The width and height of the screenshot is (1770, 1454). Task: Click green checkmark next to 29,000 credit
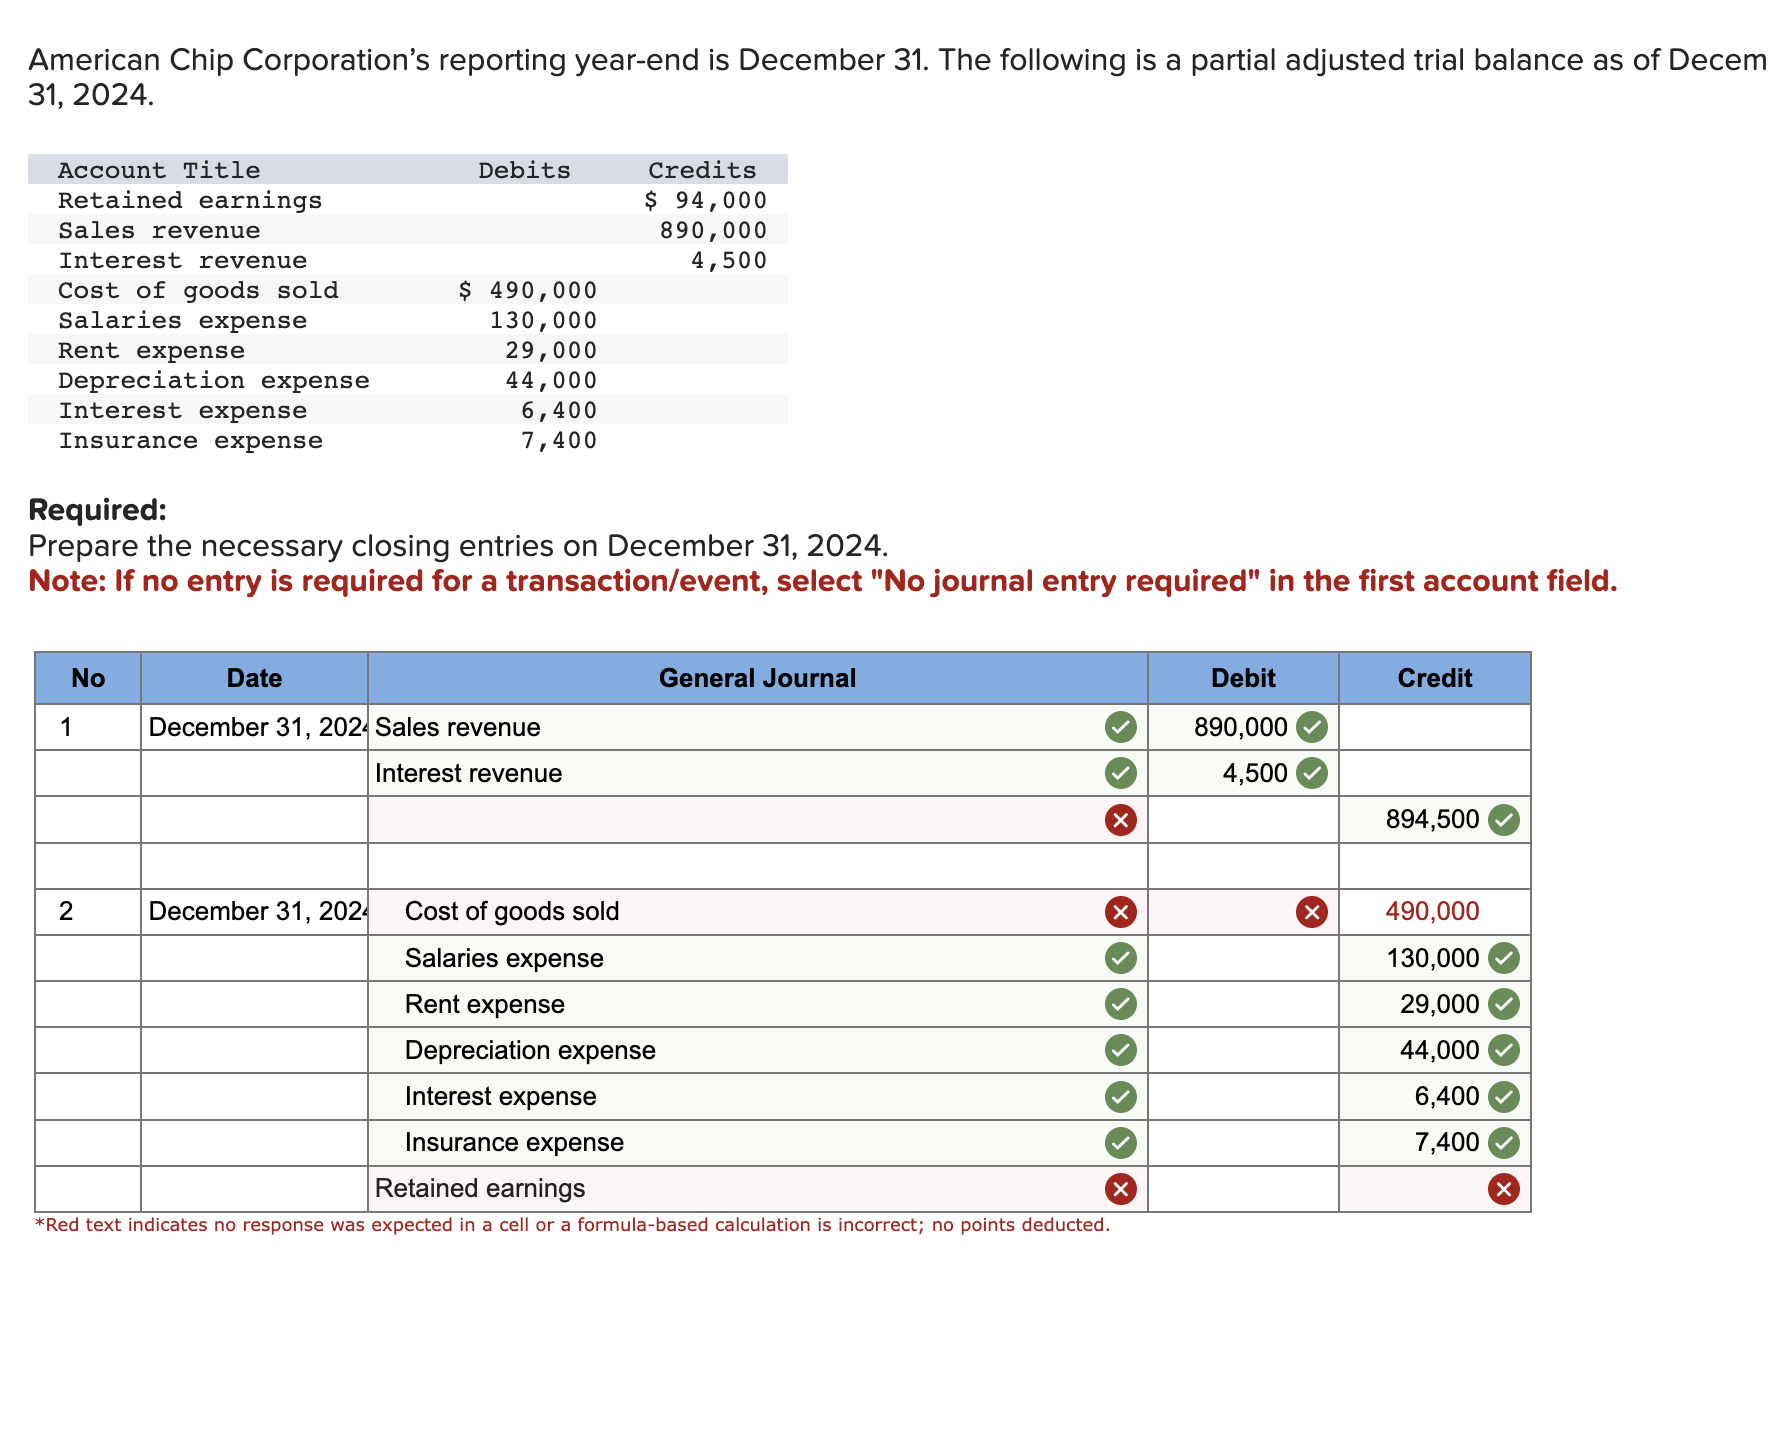1503,1004
